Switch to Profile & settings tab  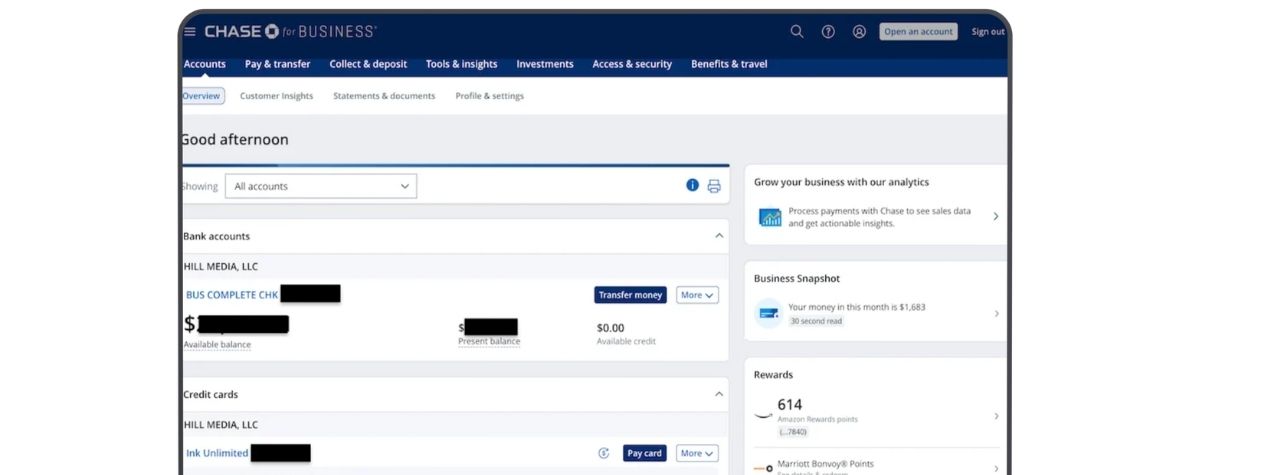click(x=490, y=96)
